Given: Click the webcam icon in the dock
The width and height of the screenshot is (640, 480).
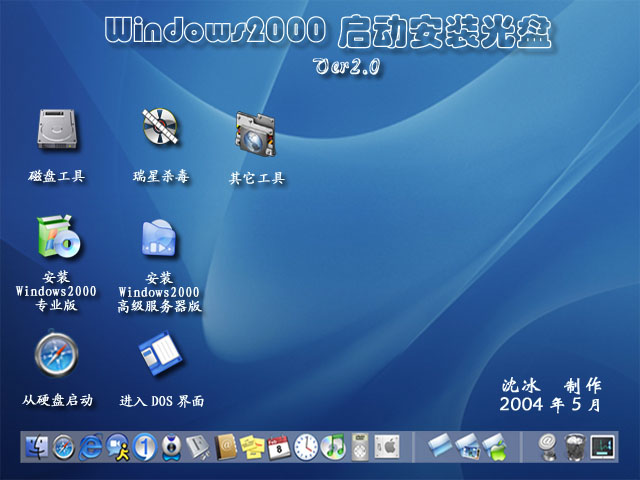Looking at the screenshot, I should click(x=171, y=447).
